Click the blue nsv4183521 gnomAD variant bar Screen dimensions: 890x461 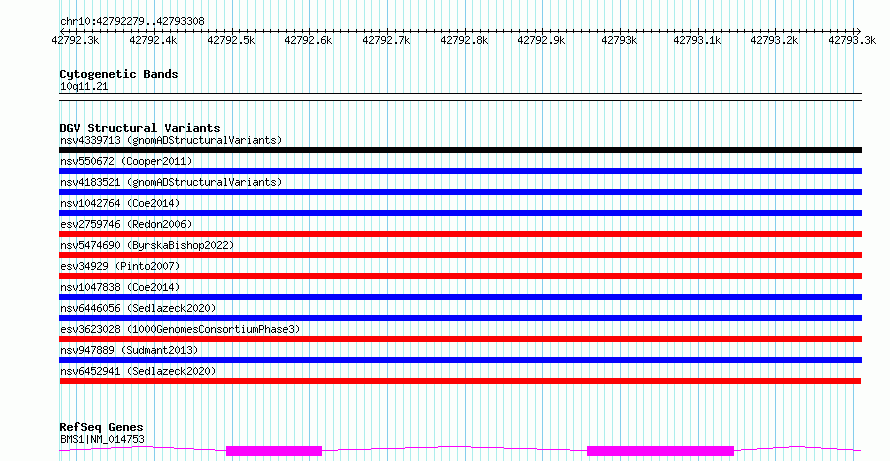[460, 192]
